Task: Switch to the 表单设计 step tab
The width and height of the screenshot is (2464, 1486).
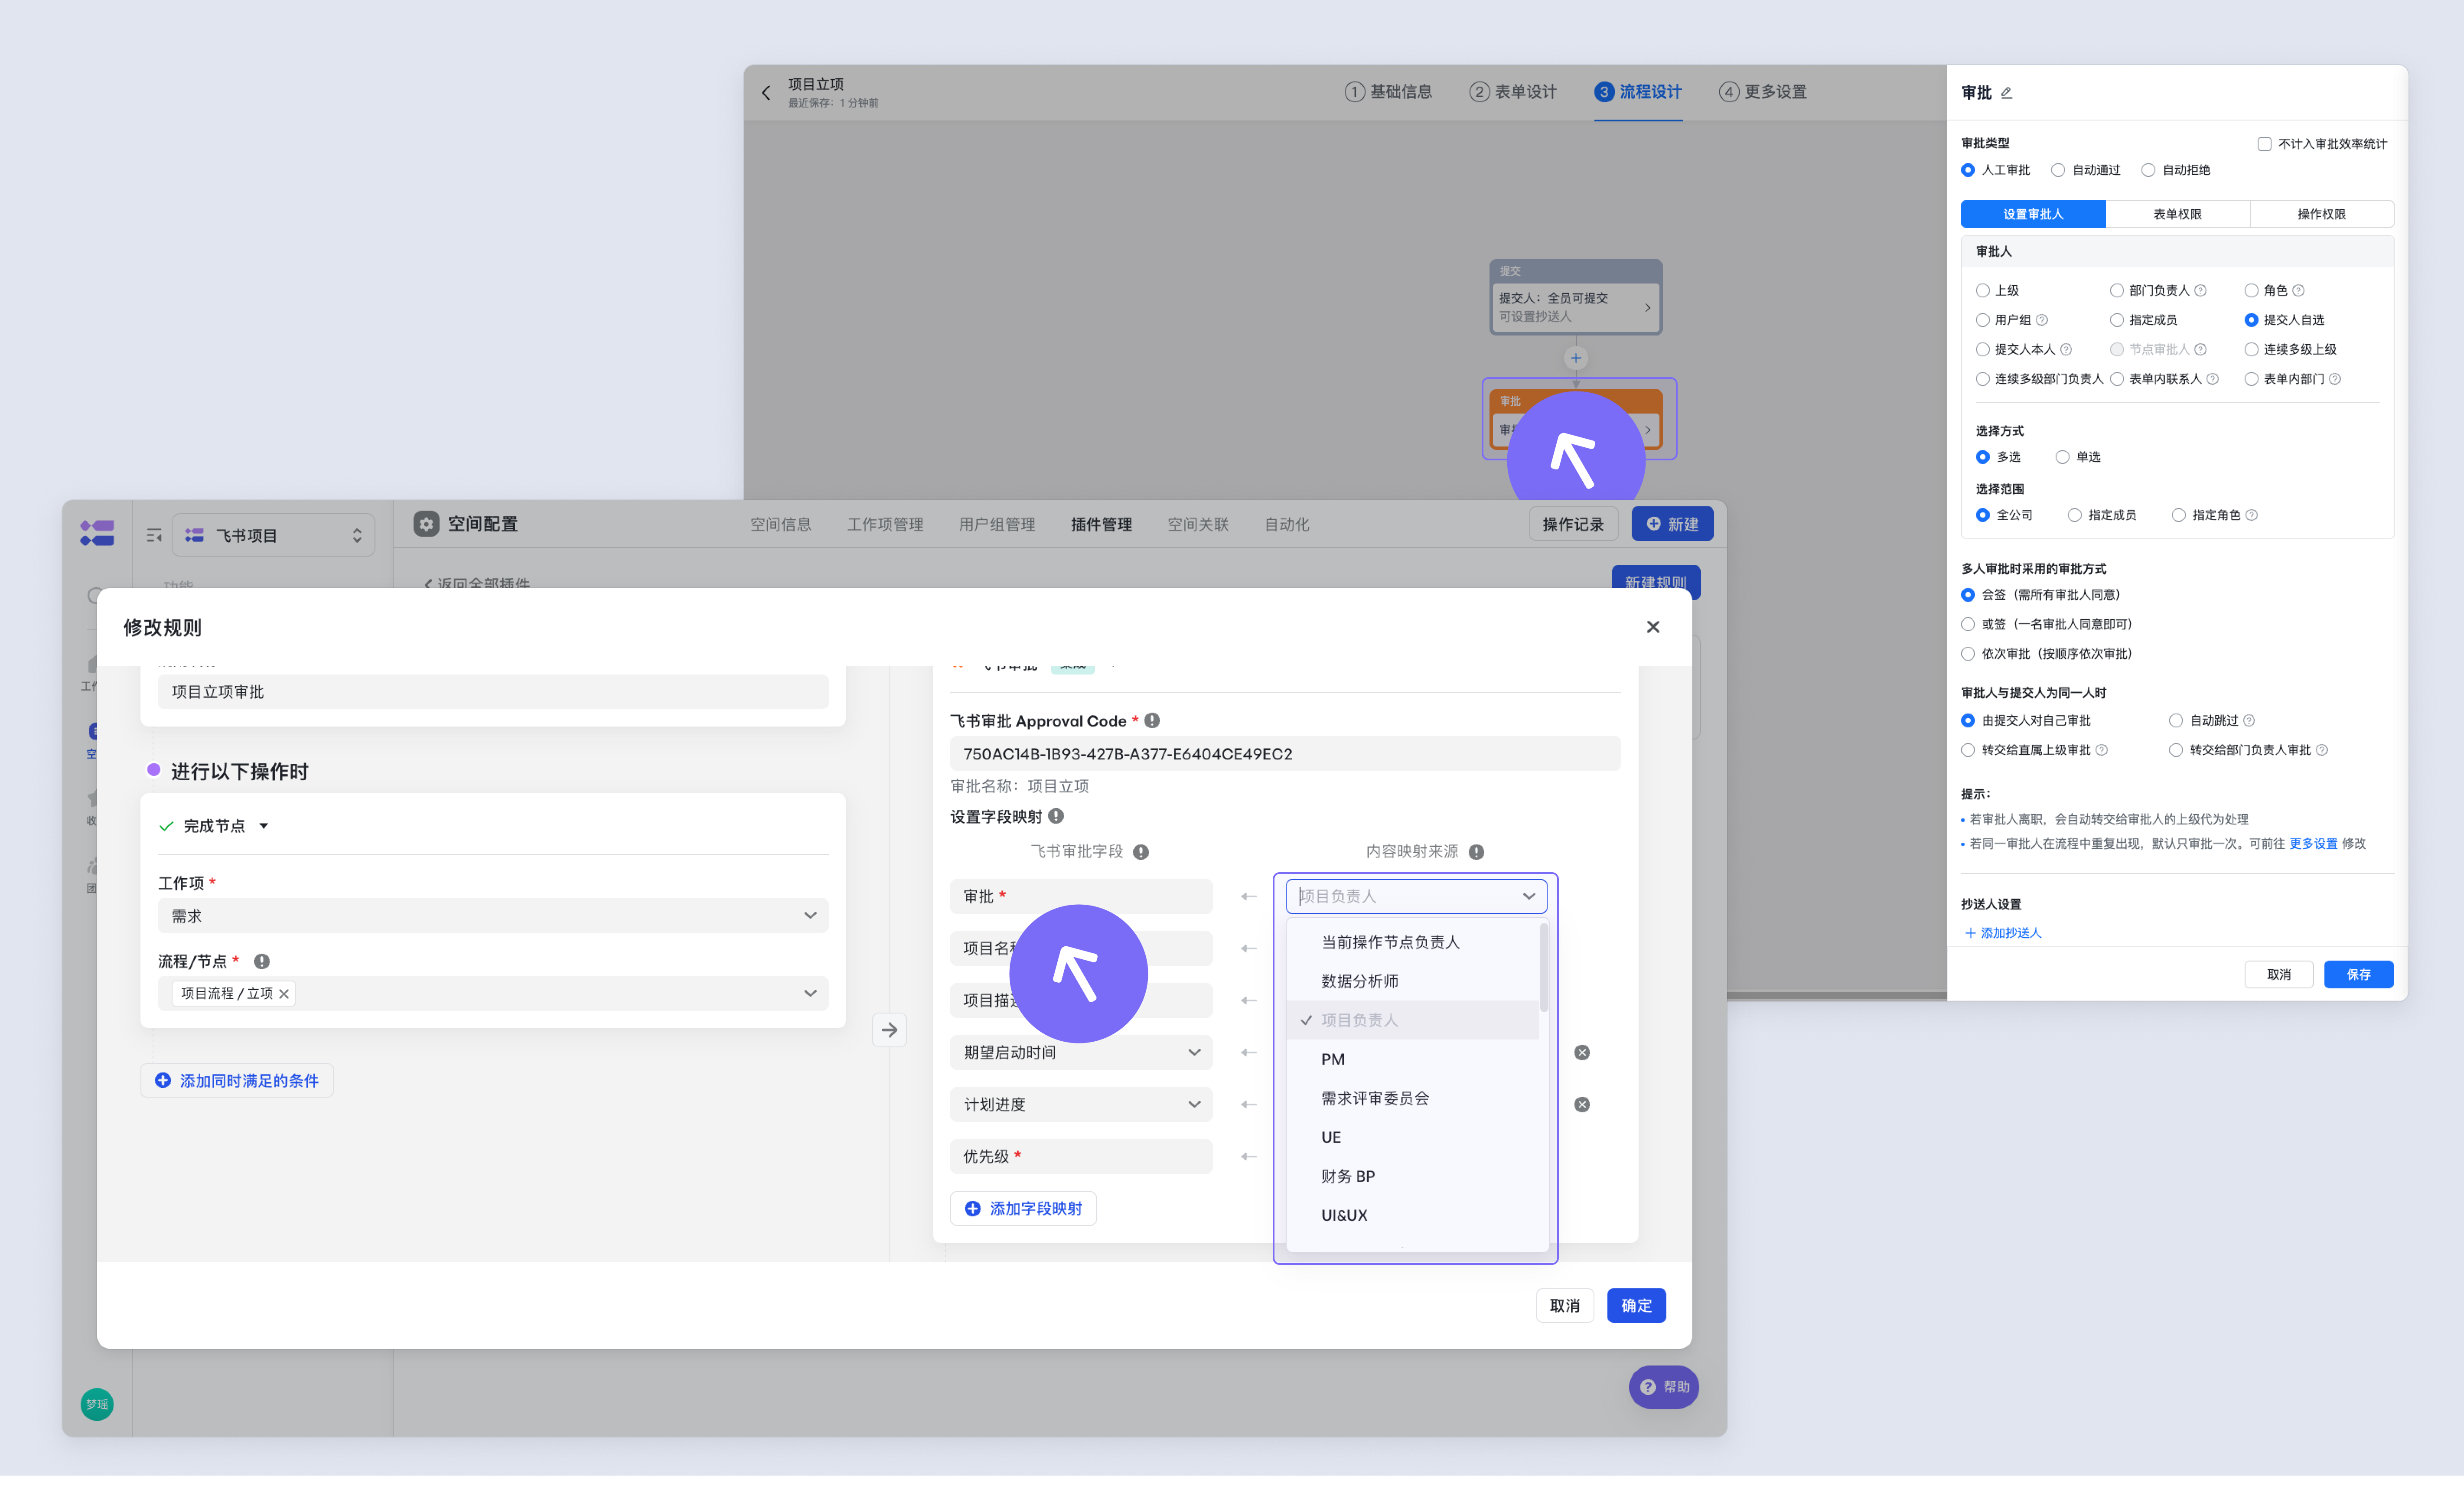Action: 1512,92
